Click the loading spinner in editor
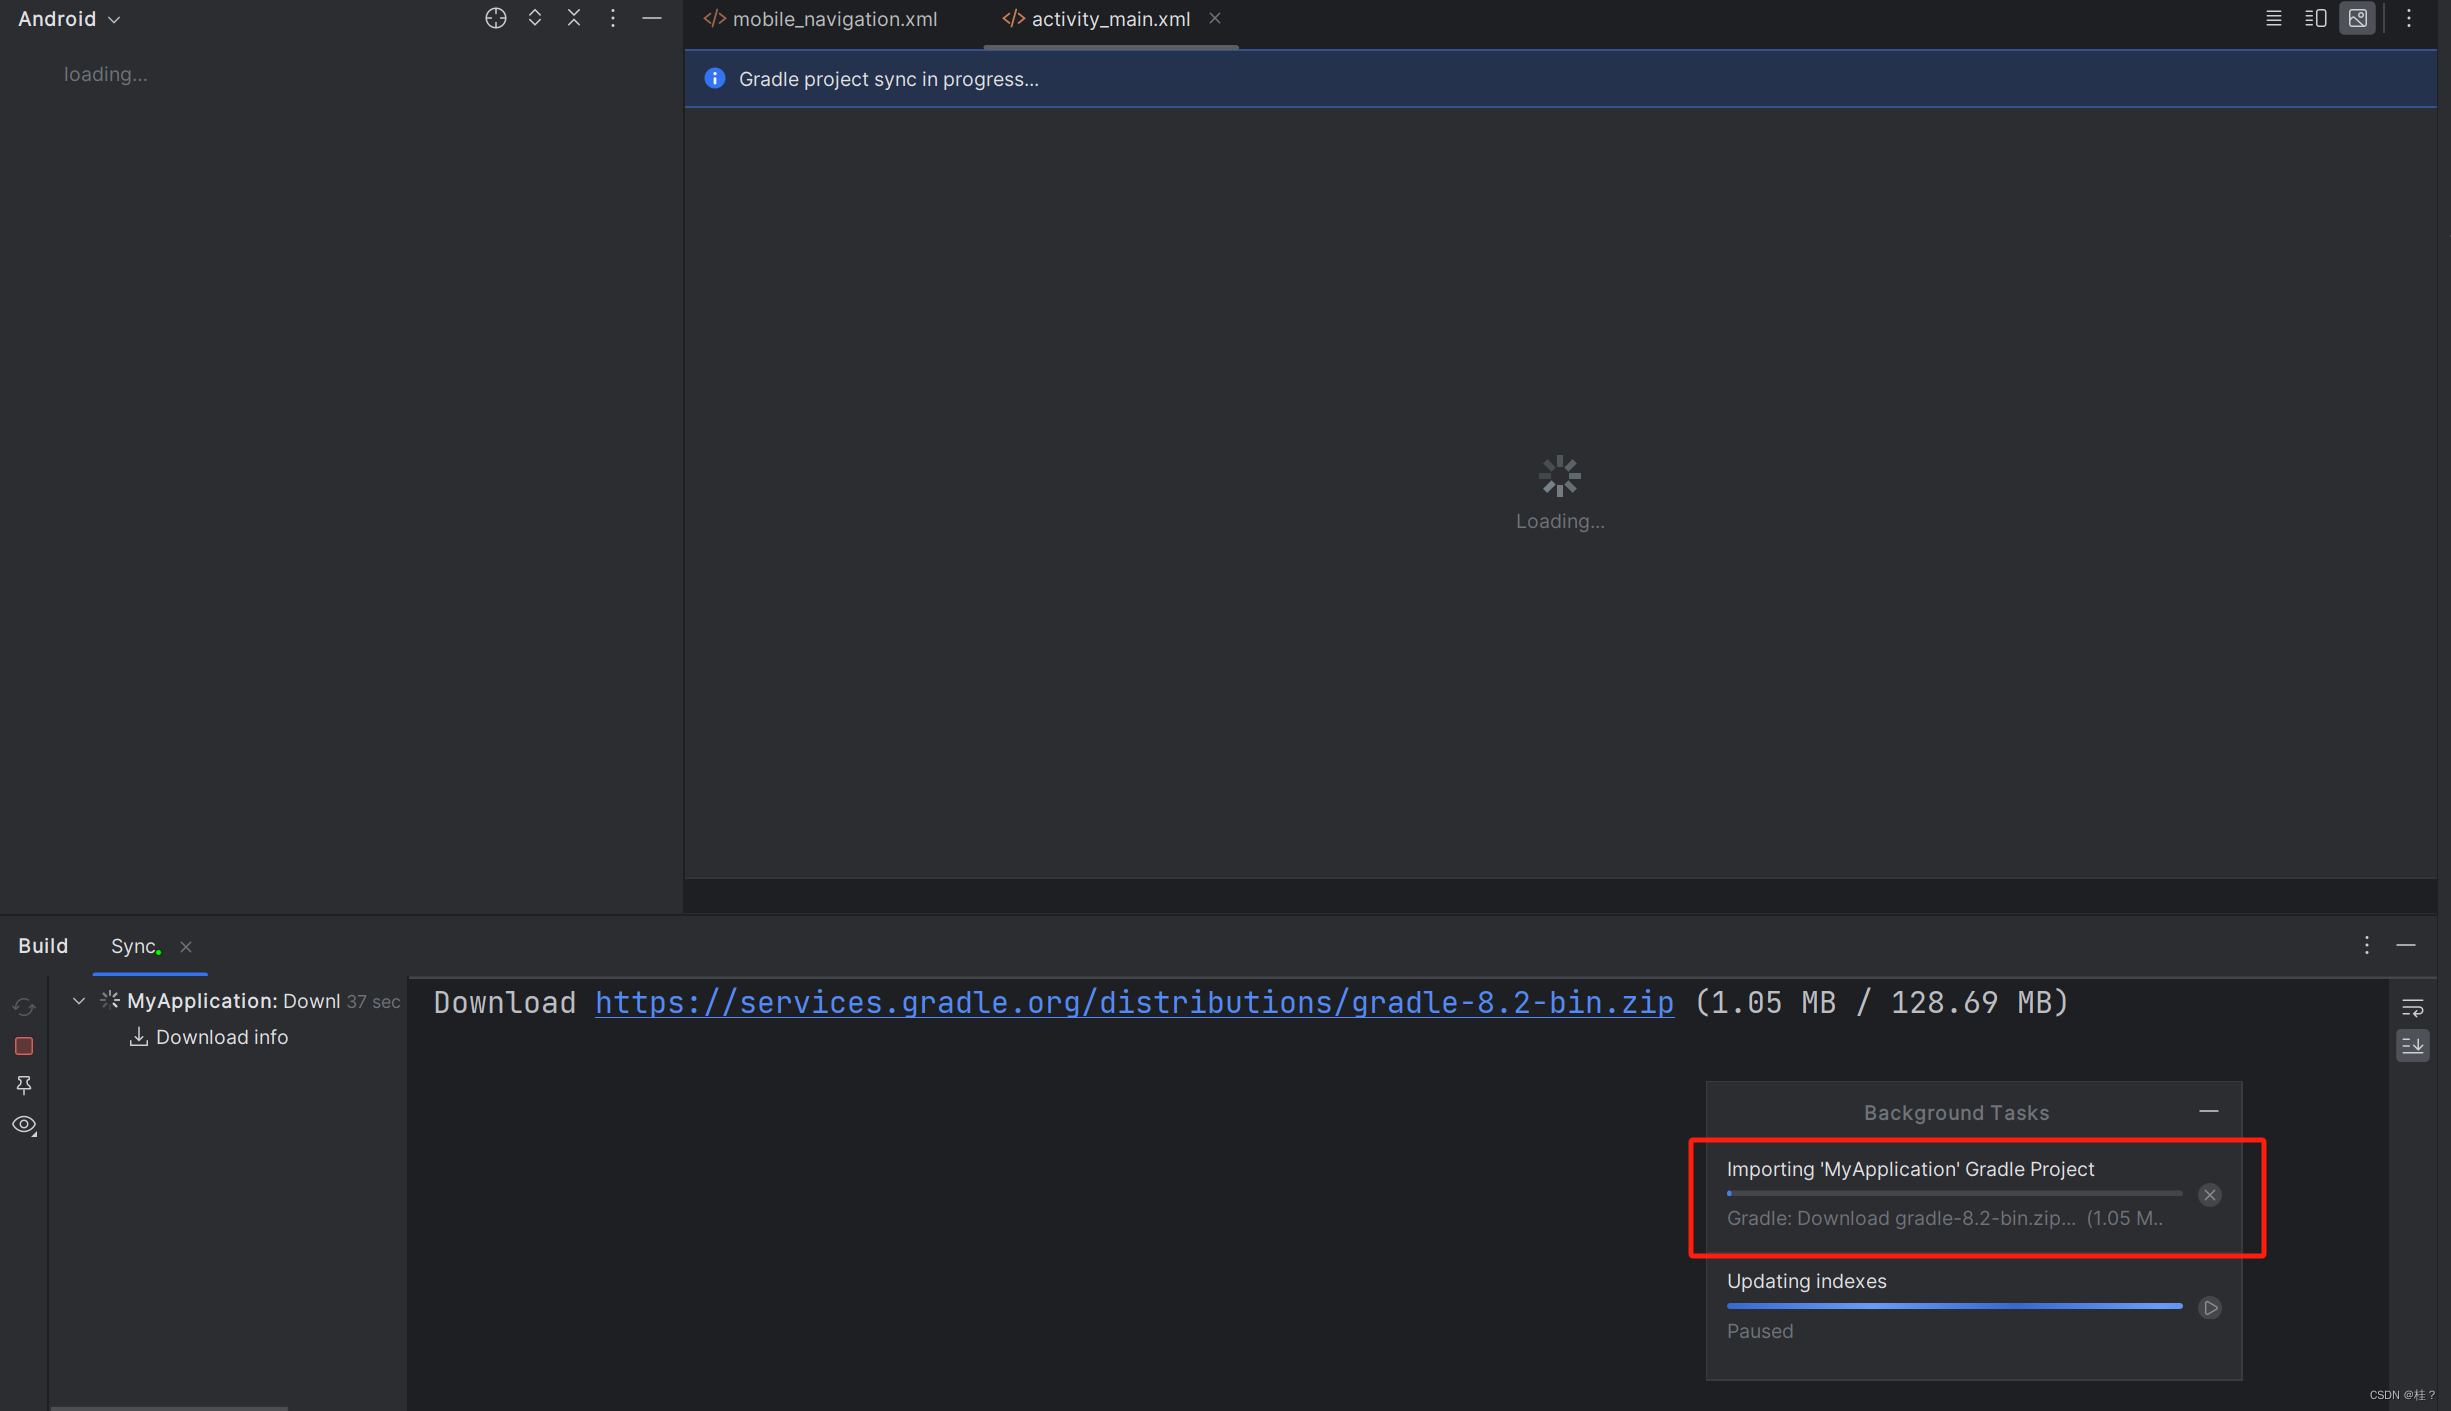2451x1411 pixels. click(x=1559, y=476)
